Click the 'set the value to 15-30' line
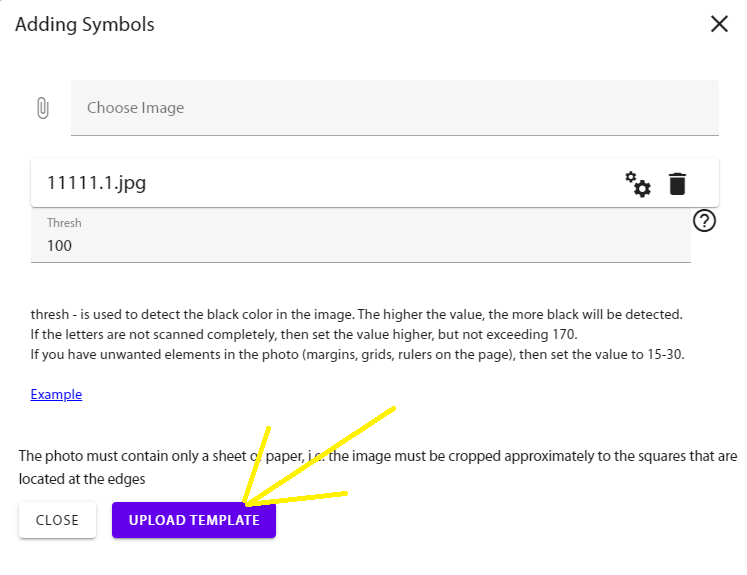This screenshot has height=575, width=747. [357, 354]
